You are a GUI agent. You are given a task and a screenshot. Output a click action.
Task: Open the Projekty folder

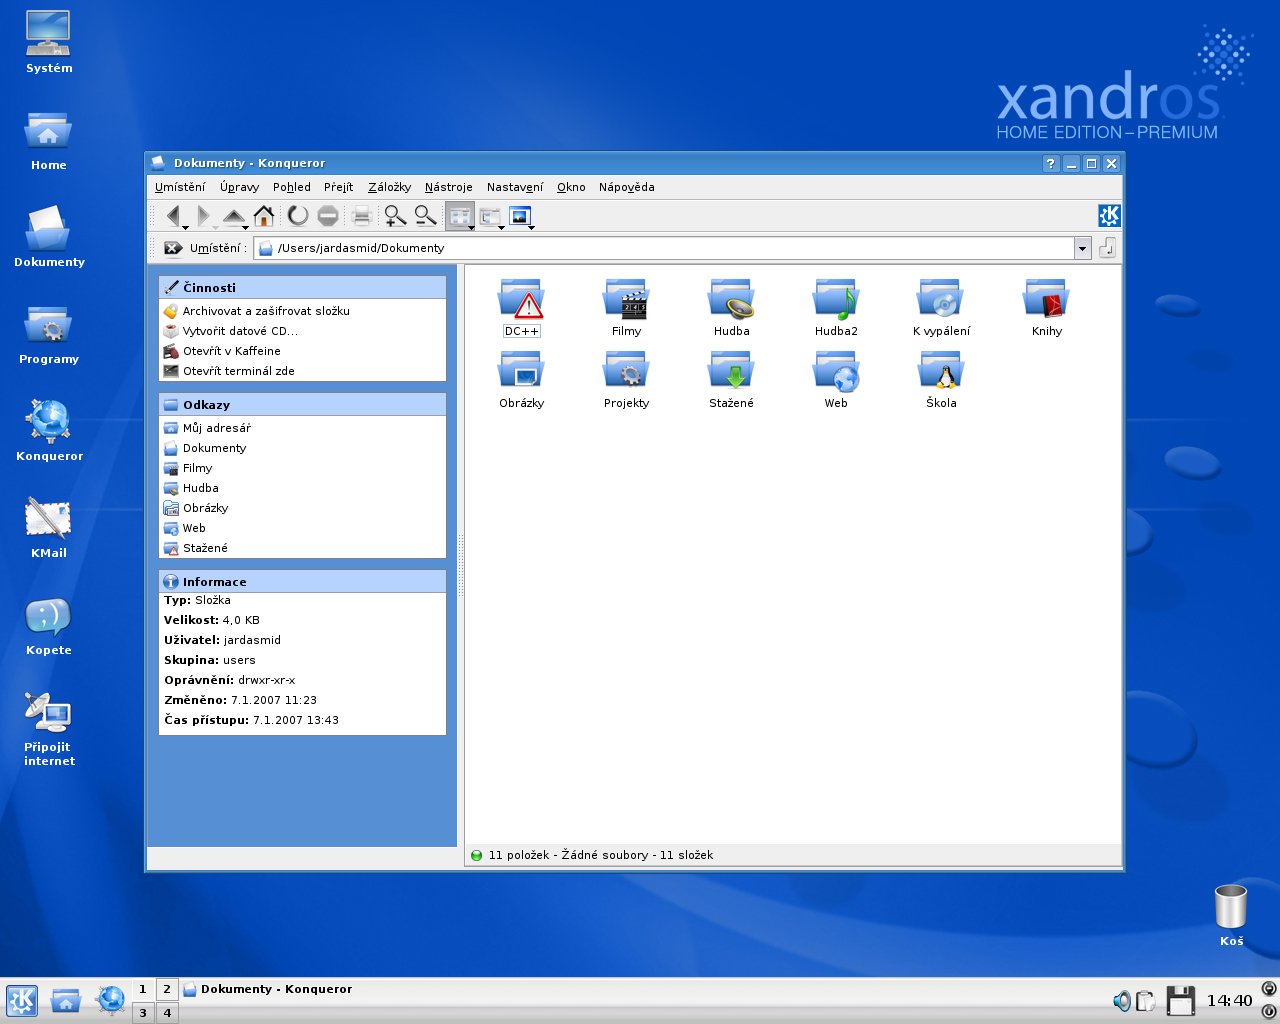(626, 380)
